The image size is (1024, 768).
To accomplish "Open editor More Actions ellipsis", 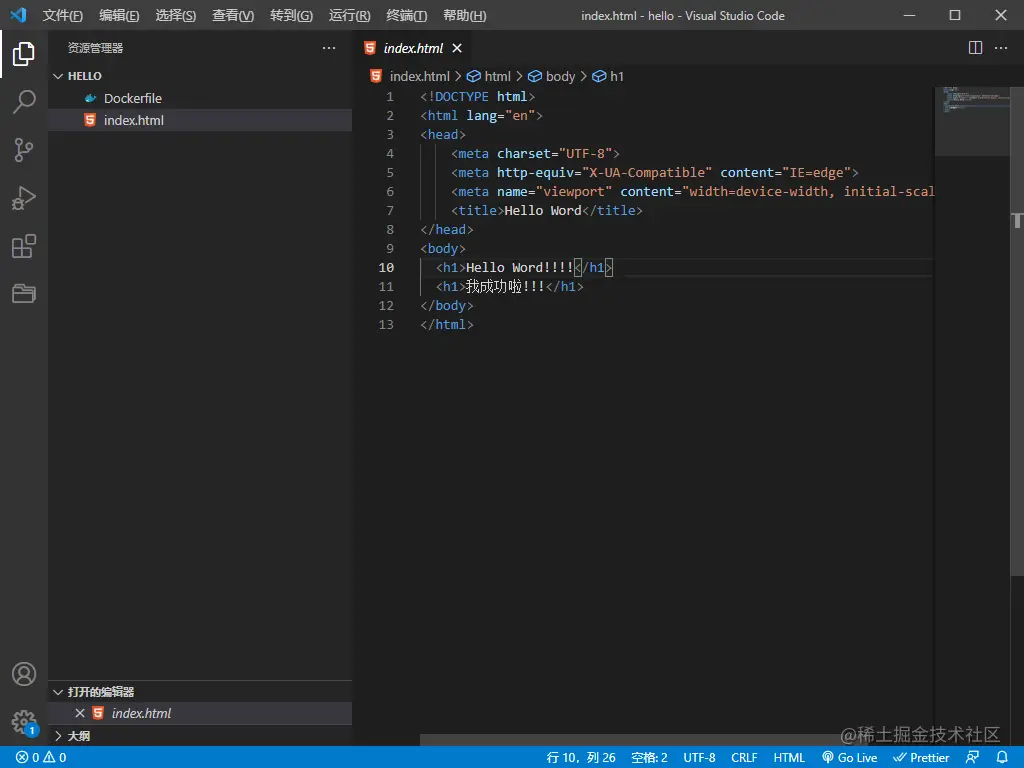I will [x=1000, y=48].
